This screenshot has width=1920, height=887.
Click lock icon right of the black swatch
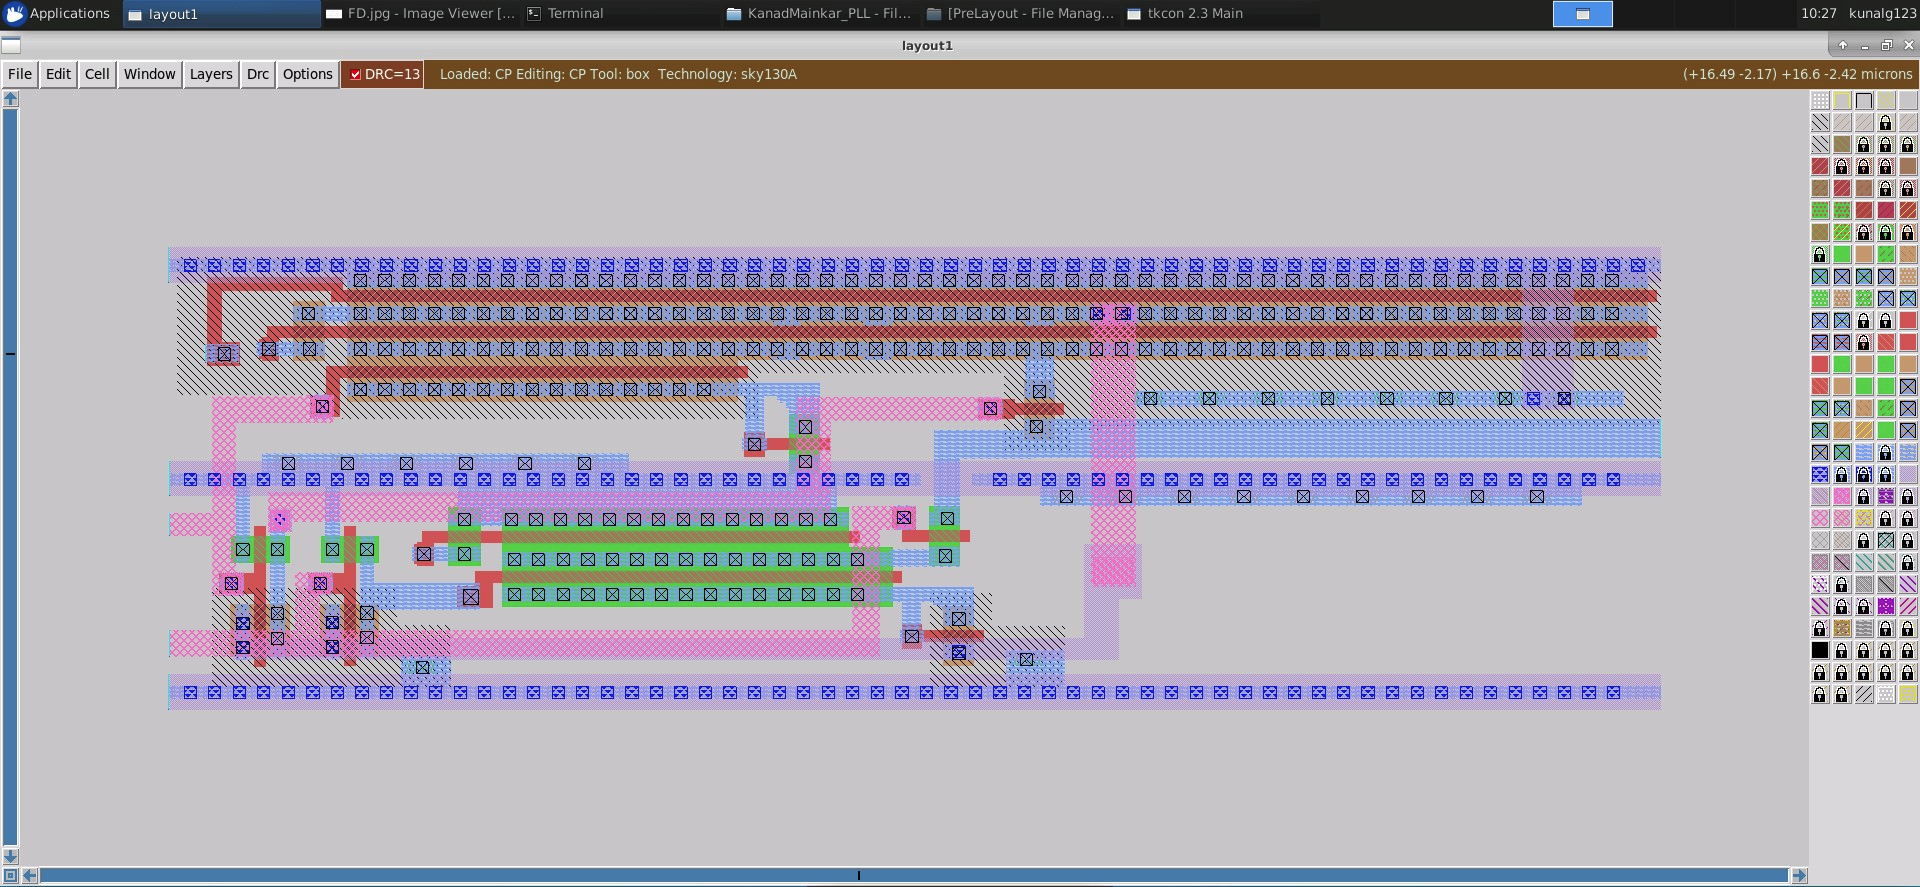tap(1842, 650)
